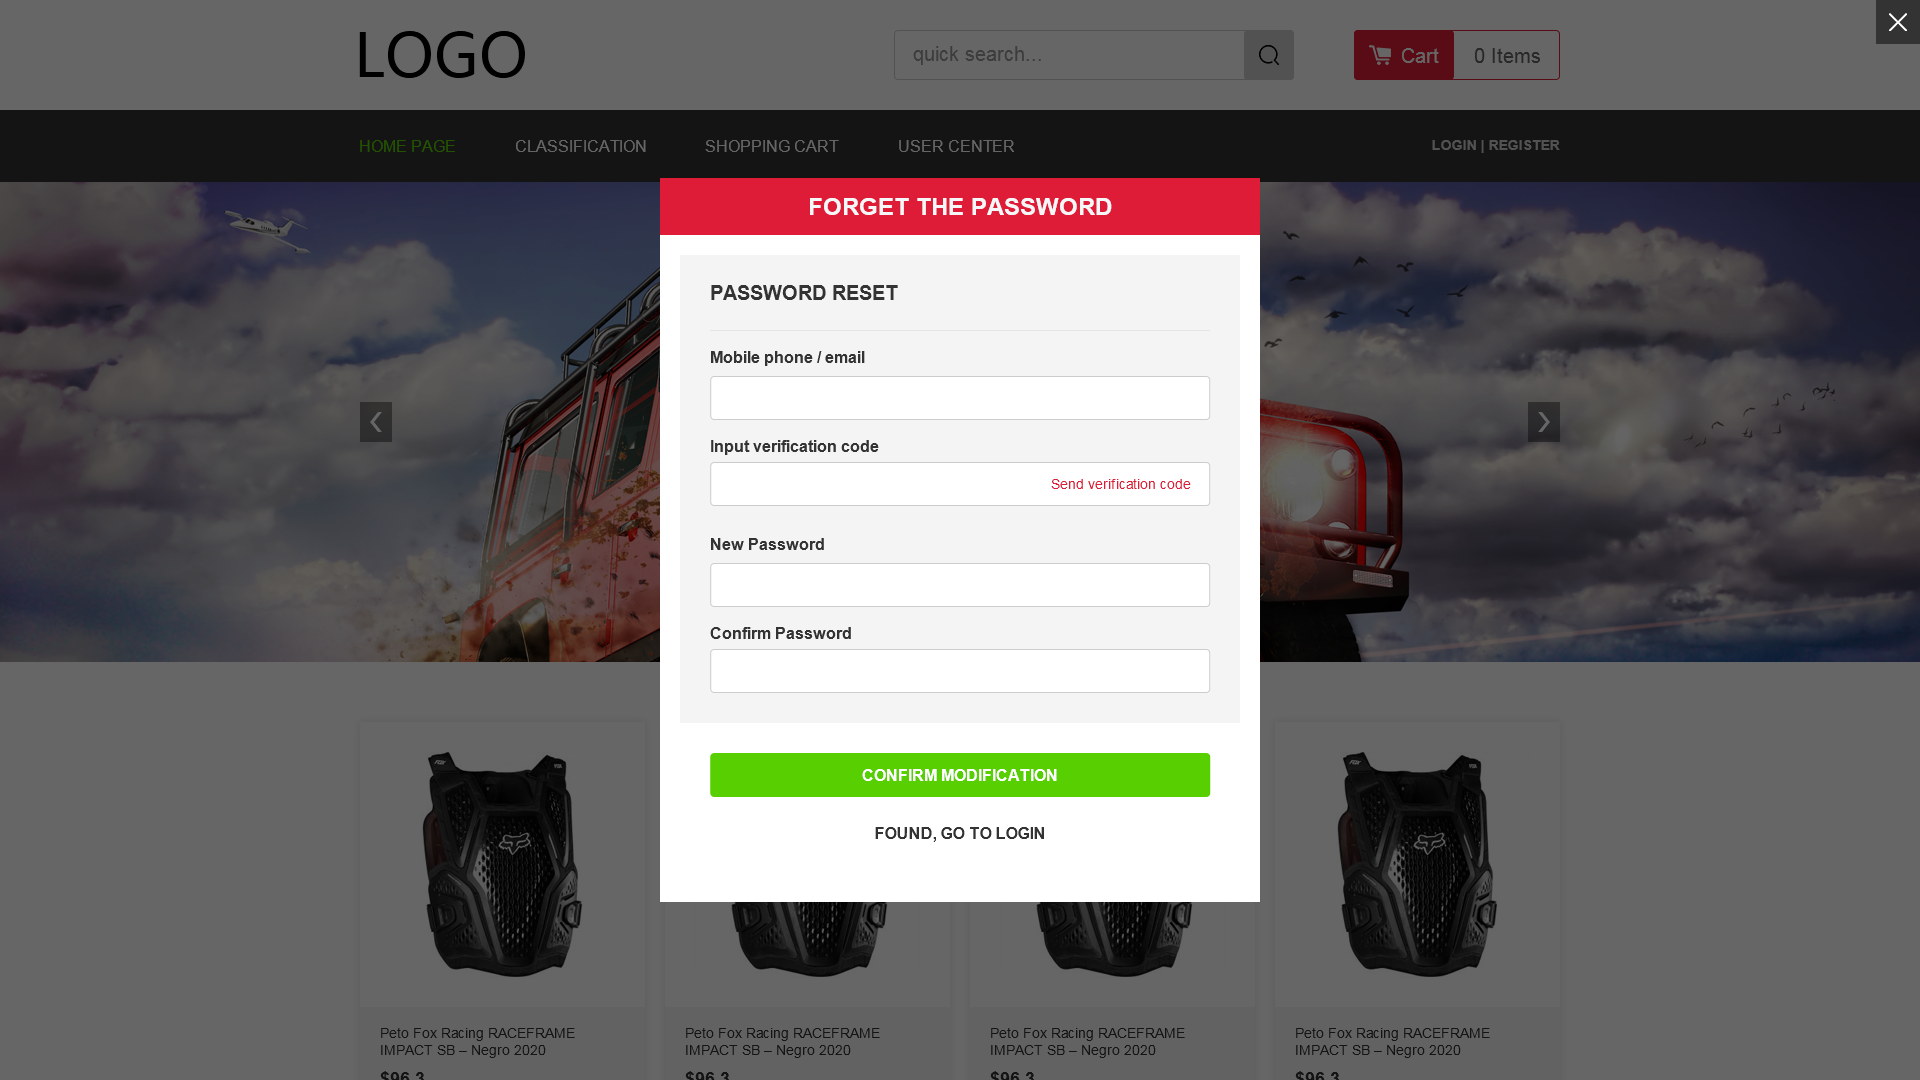The height and width of the screenshot is (1080, 1920).
Task: Open the Register link
Action: coord(1523,145)
